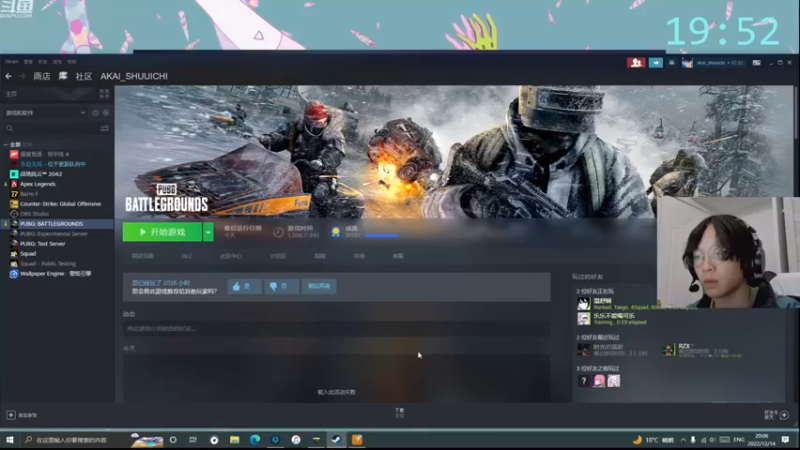Image resolution: width=800 pixels, height=450 pixels.
Task: Click the 主页 library home button
Action: (48, 94)
